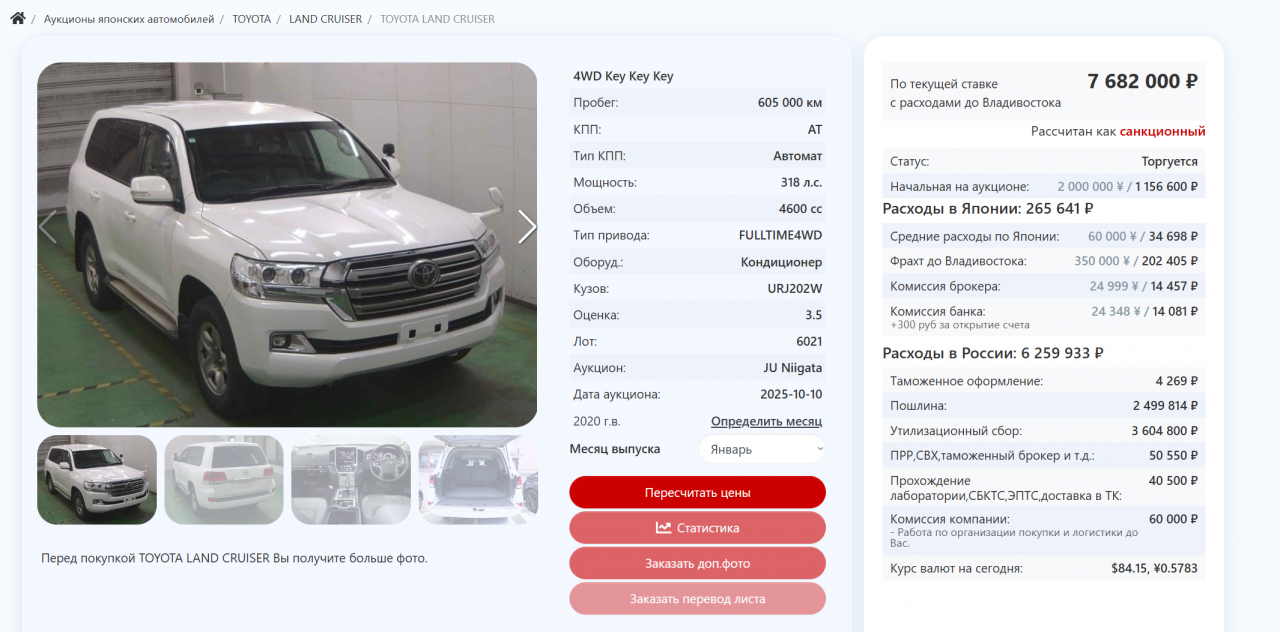Expand the Месяц выпуска dropdown

[762, 450]
